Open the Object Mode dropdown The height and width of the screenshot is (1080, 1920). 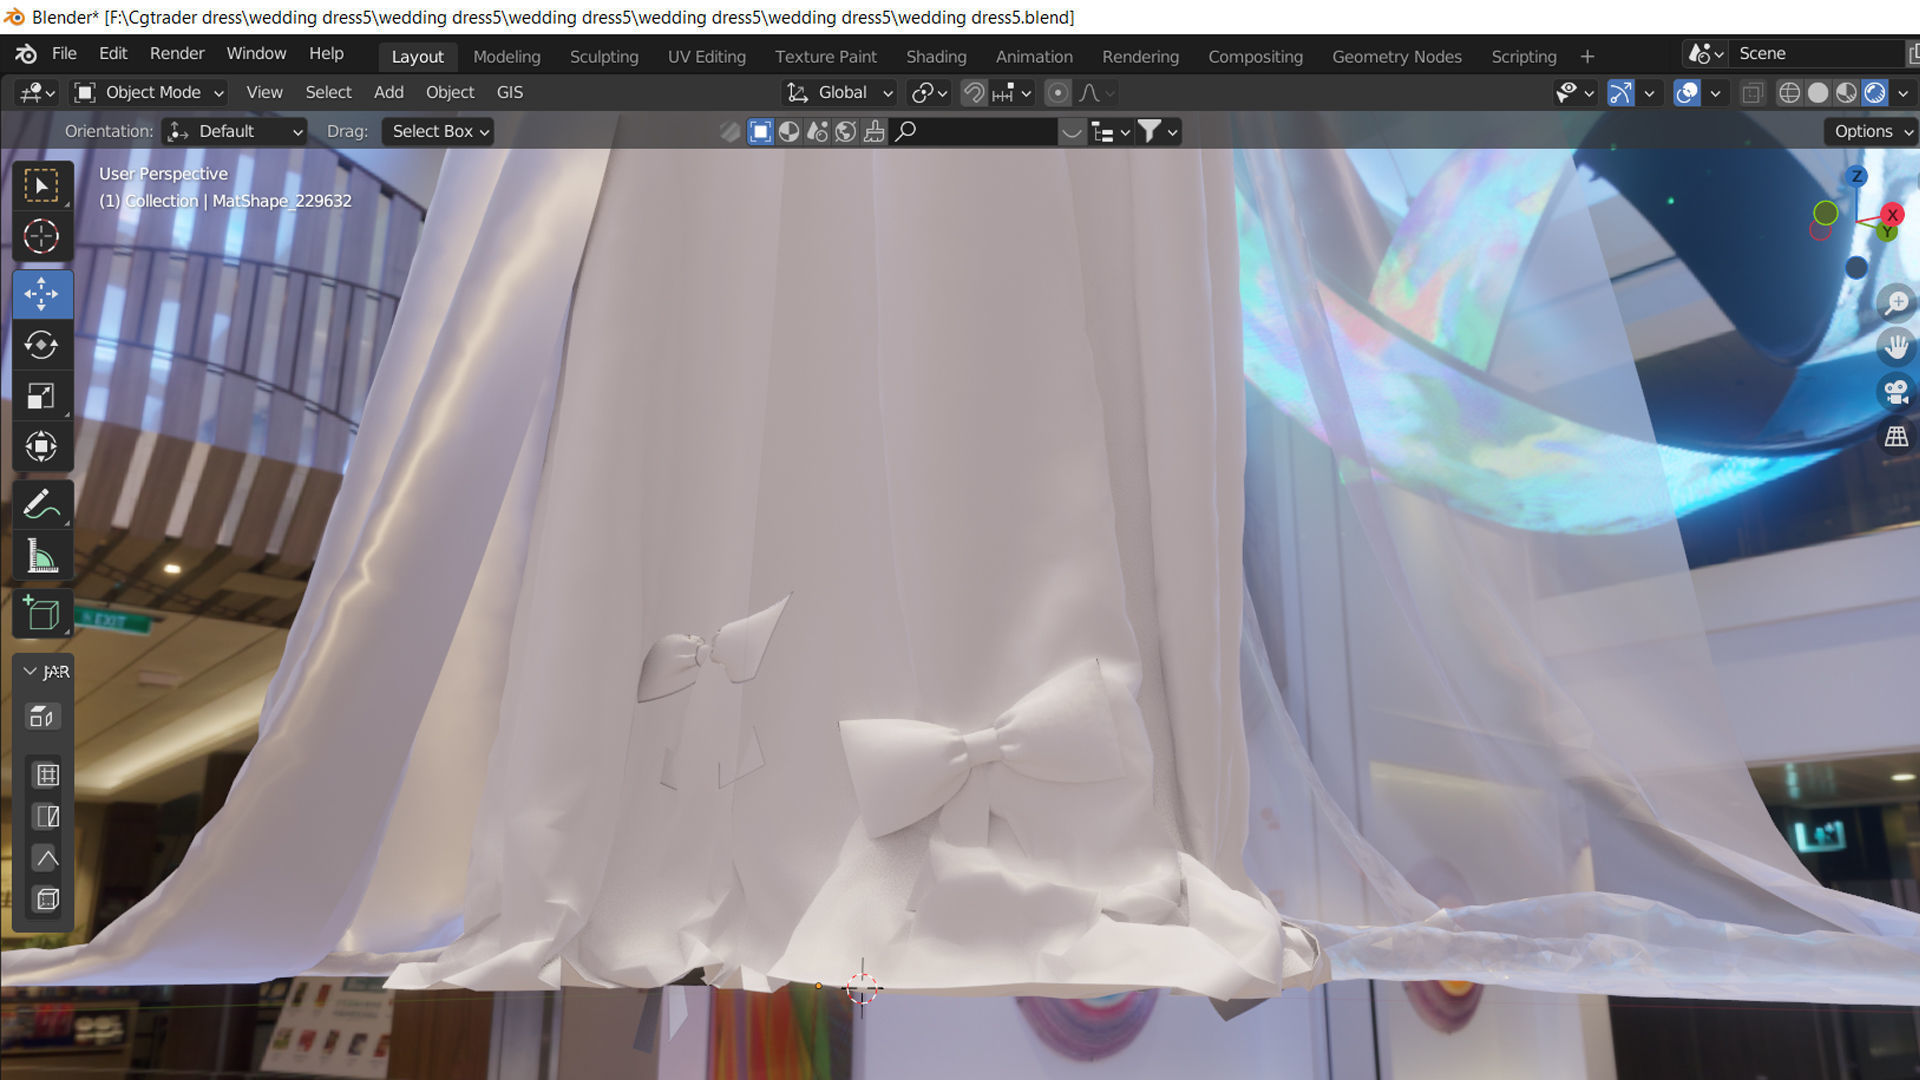point(150,93)
